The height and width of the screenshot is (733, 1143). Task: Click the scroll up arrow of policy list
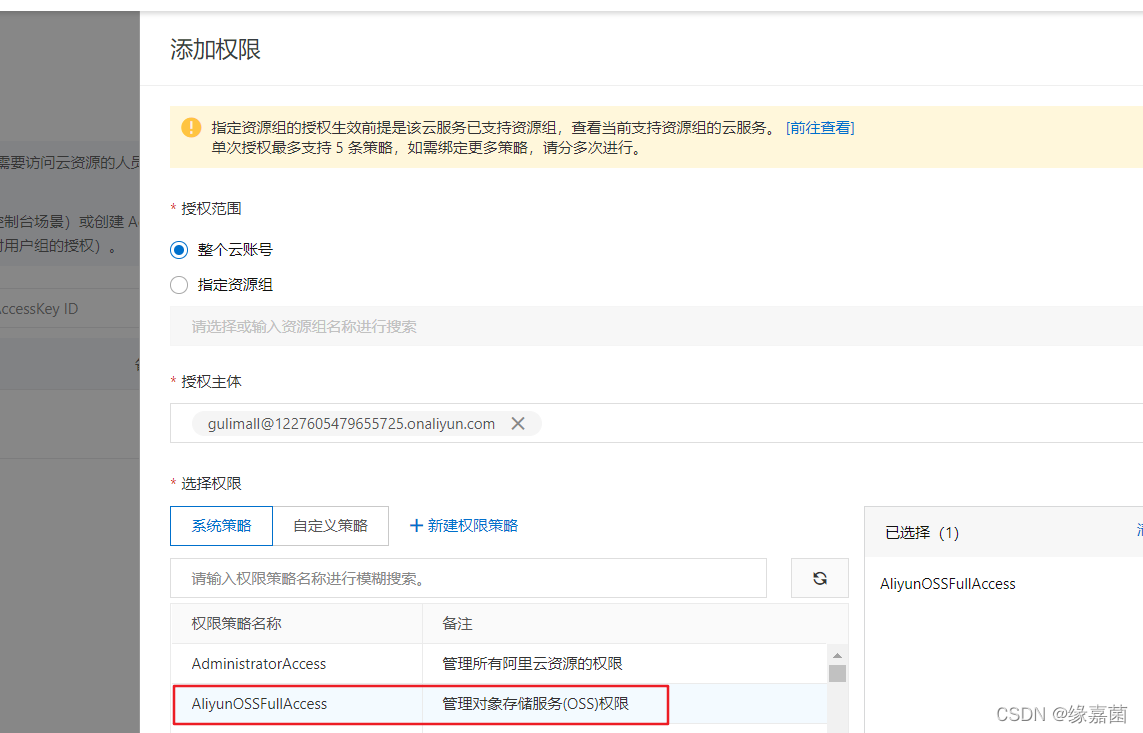pyautogui.click(x=838, y=655)
